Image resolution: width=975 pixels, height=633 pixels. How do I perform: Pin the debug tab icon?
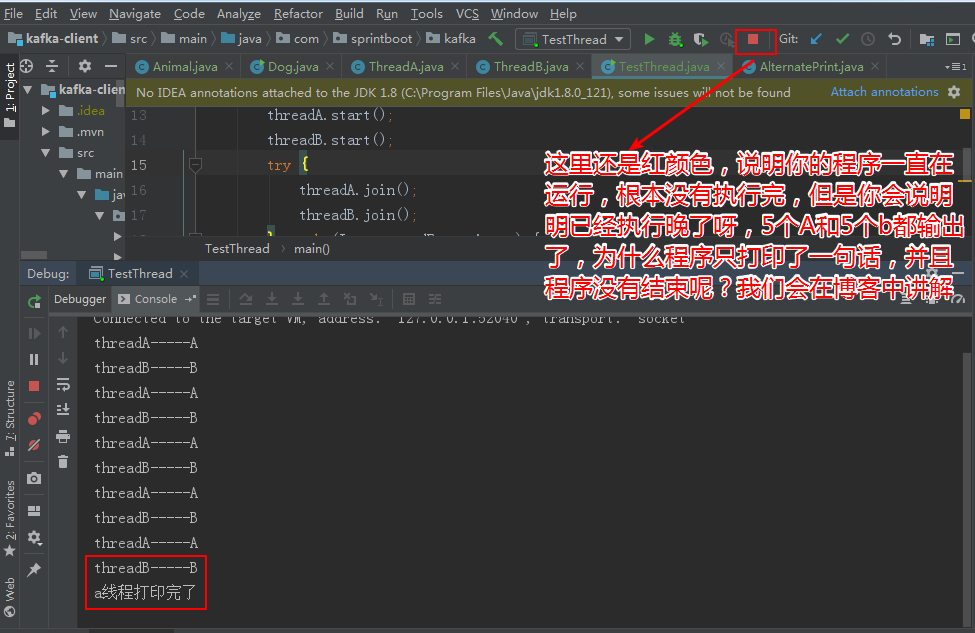click(x=34, y=569)
